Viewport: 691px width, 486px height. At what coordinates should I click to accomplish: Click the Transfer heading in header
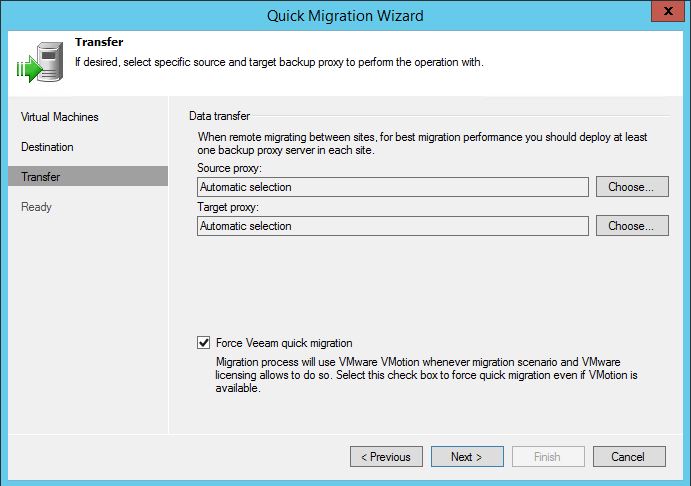click(98, 43)
